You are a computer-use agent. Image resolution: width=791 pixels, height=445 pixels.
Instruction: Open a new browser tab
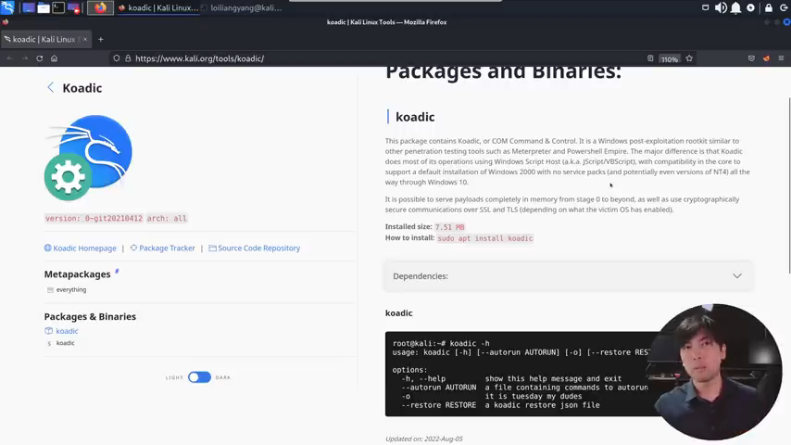(x=100, y=39)
